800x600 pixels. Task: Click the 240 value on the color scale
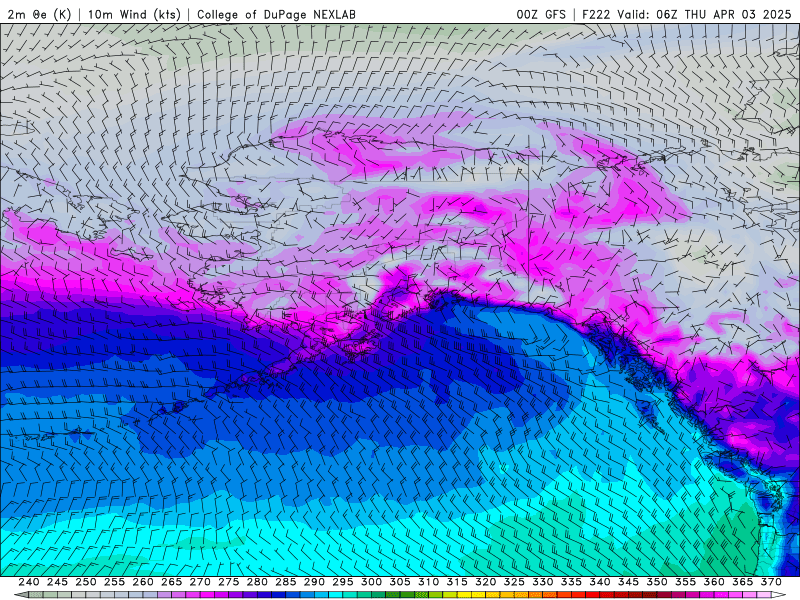pyautogui.click(x=29, y=582)
